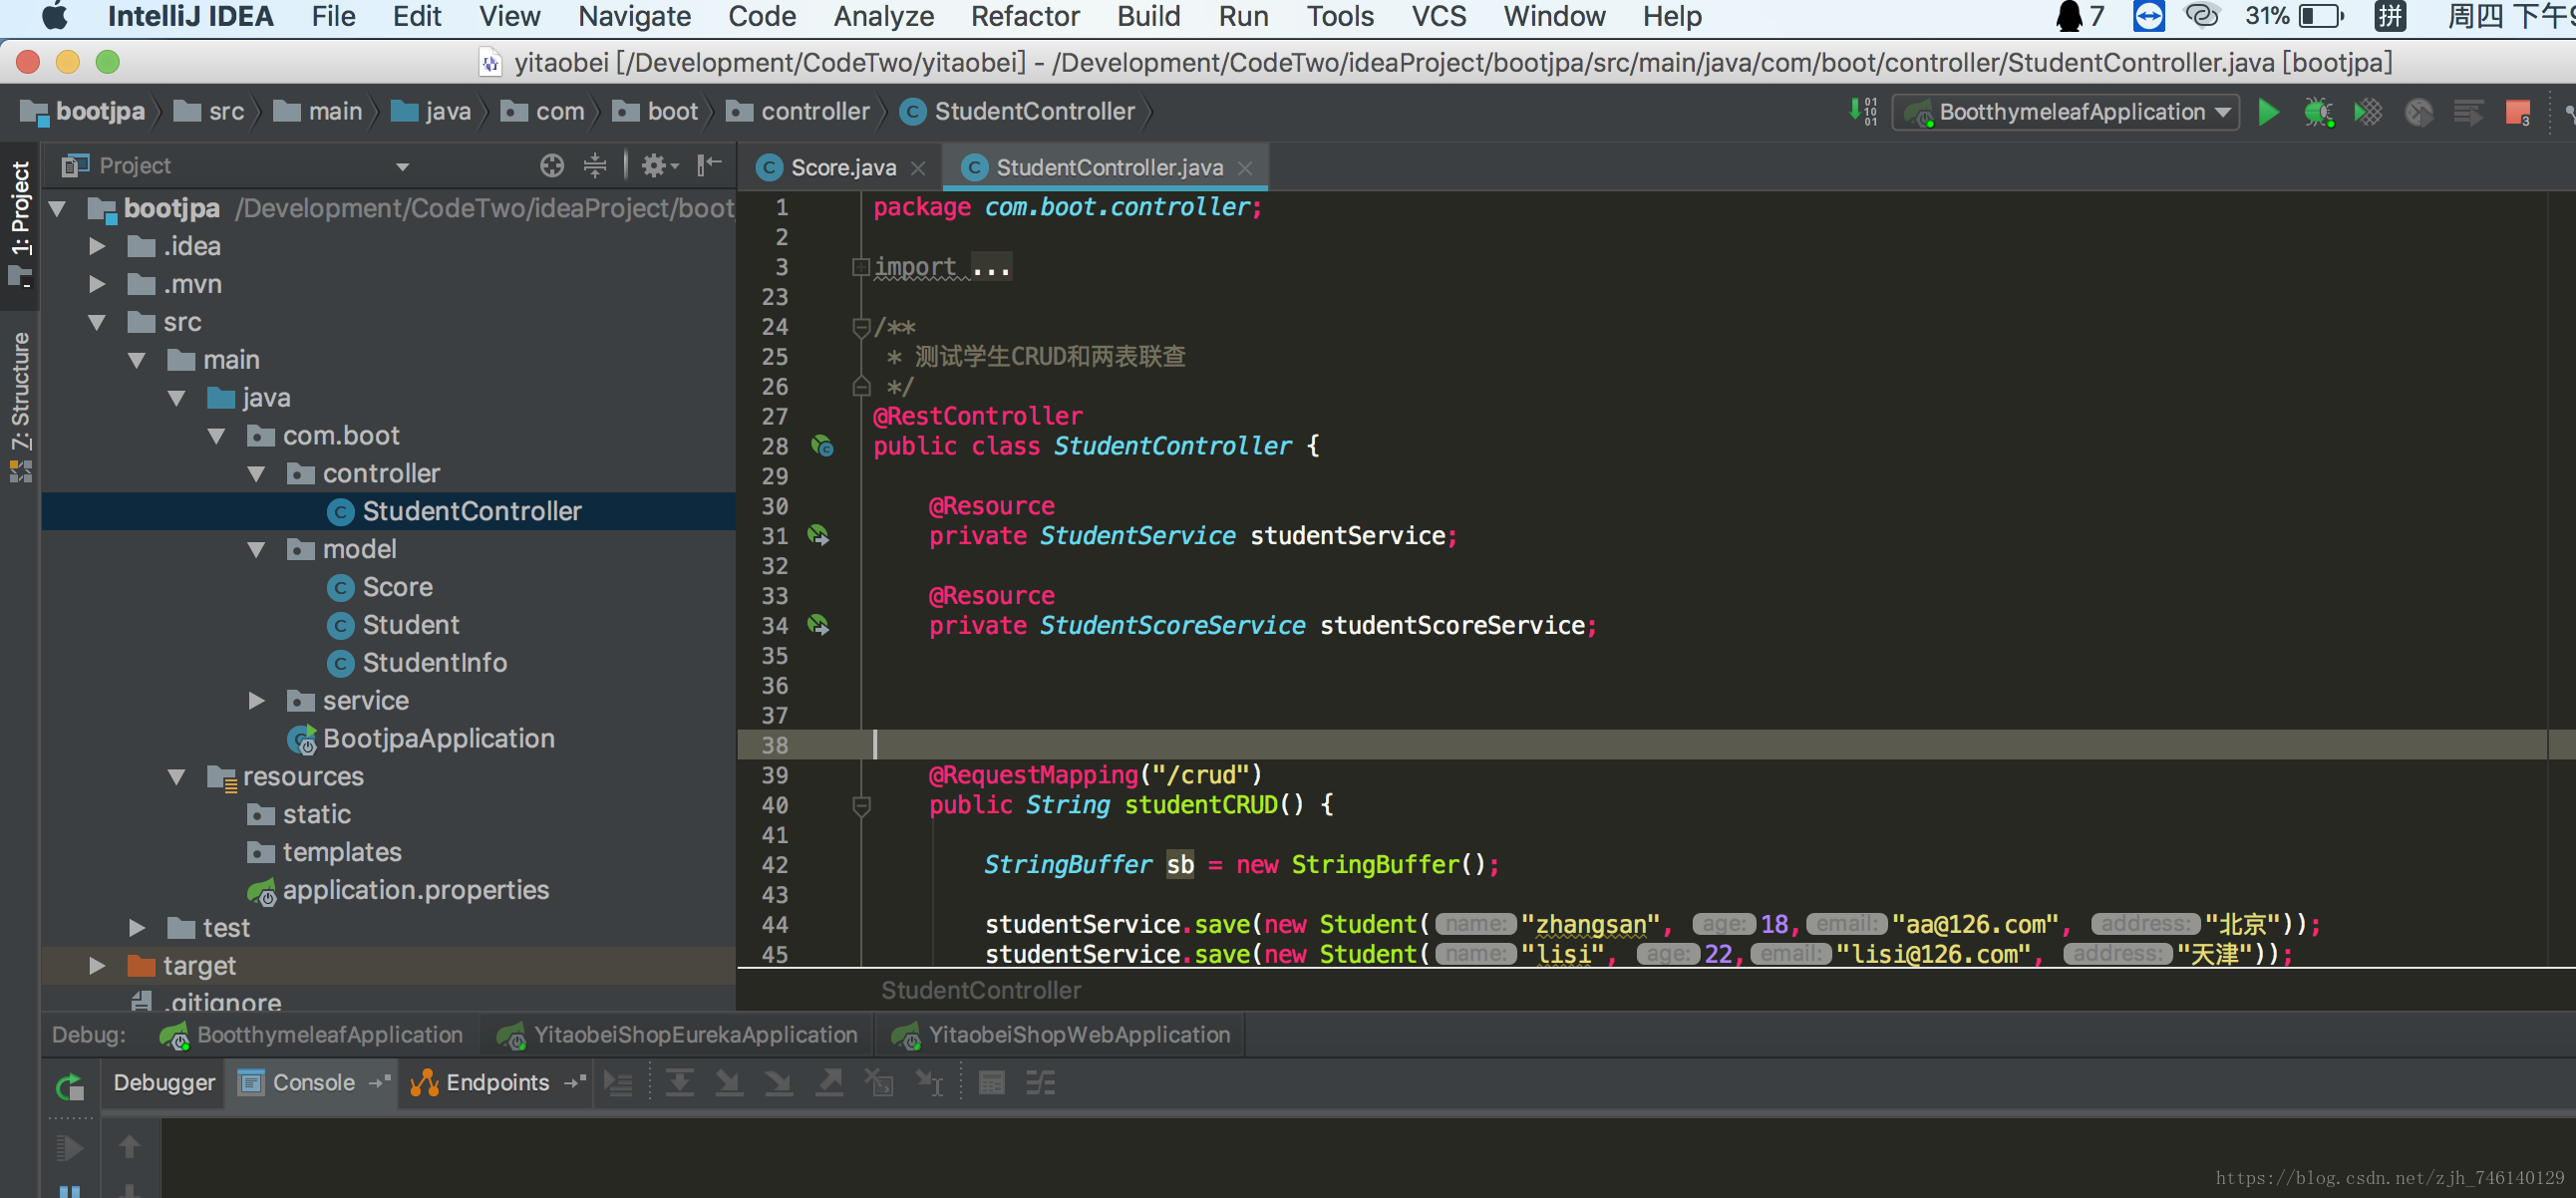Screen dimensions: 2576x1198
Task: Show execution point icon in debugger
Action: pos(619,1083)
